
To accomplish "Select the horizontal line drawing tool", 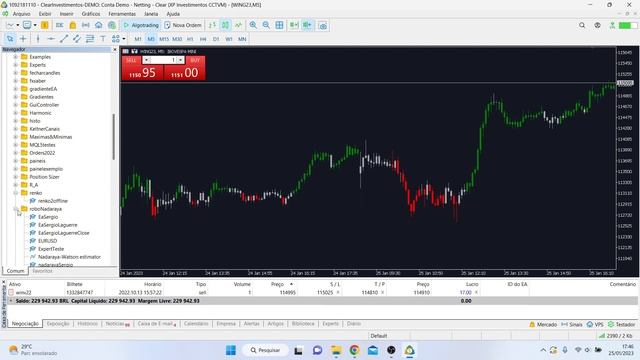I will [51, 39].
